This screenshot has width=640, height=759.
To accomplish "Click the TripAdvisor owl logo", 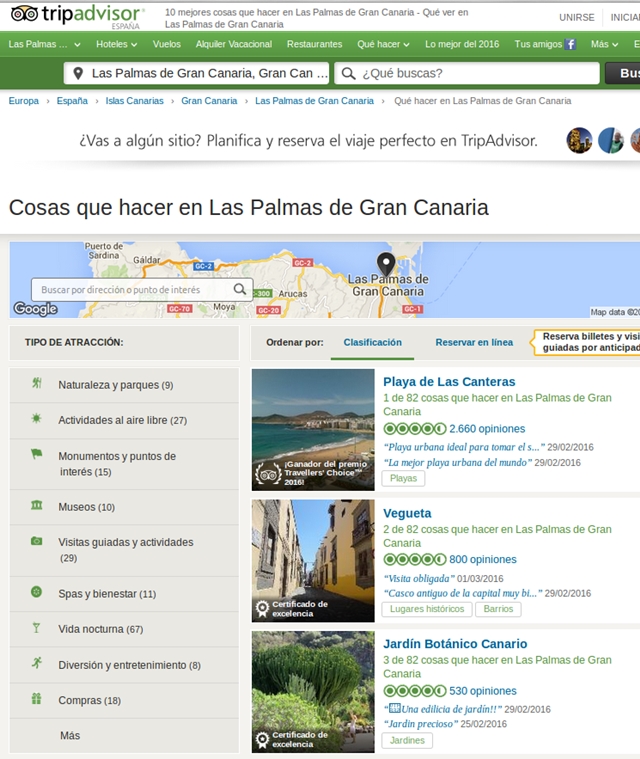I will pyautogui.click(x=25, y=14).
